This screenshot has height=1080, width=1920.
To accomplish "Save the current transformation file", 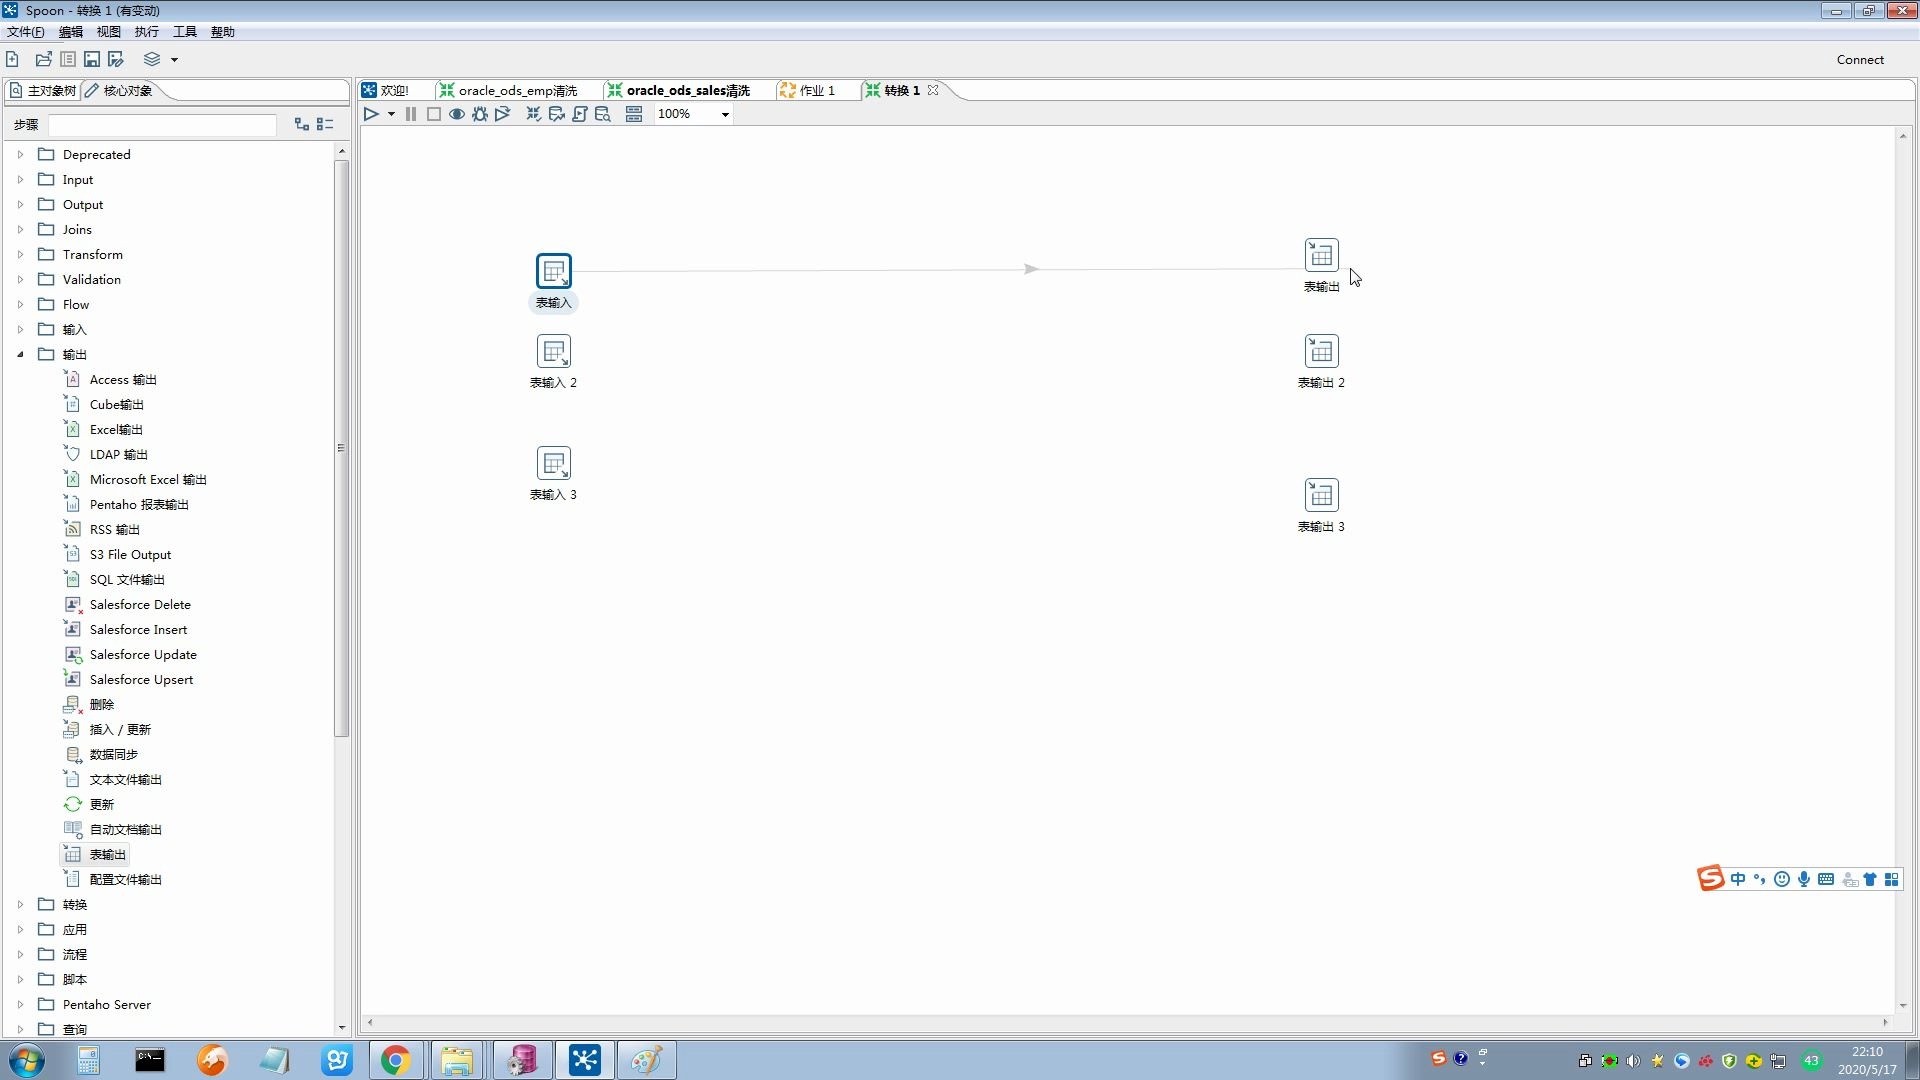I will [92, 60].
